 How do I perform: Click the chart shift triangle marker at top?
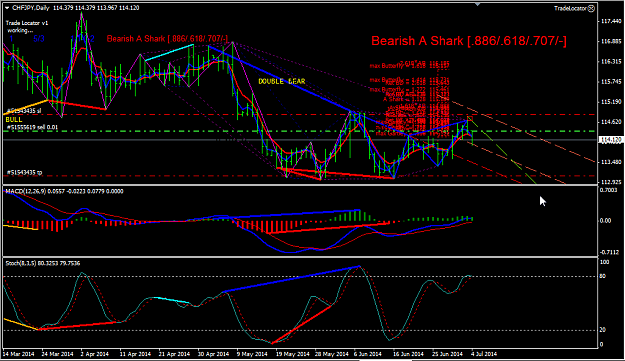478,4
